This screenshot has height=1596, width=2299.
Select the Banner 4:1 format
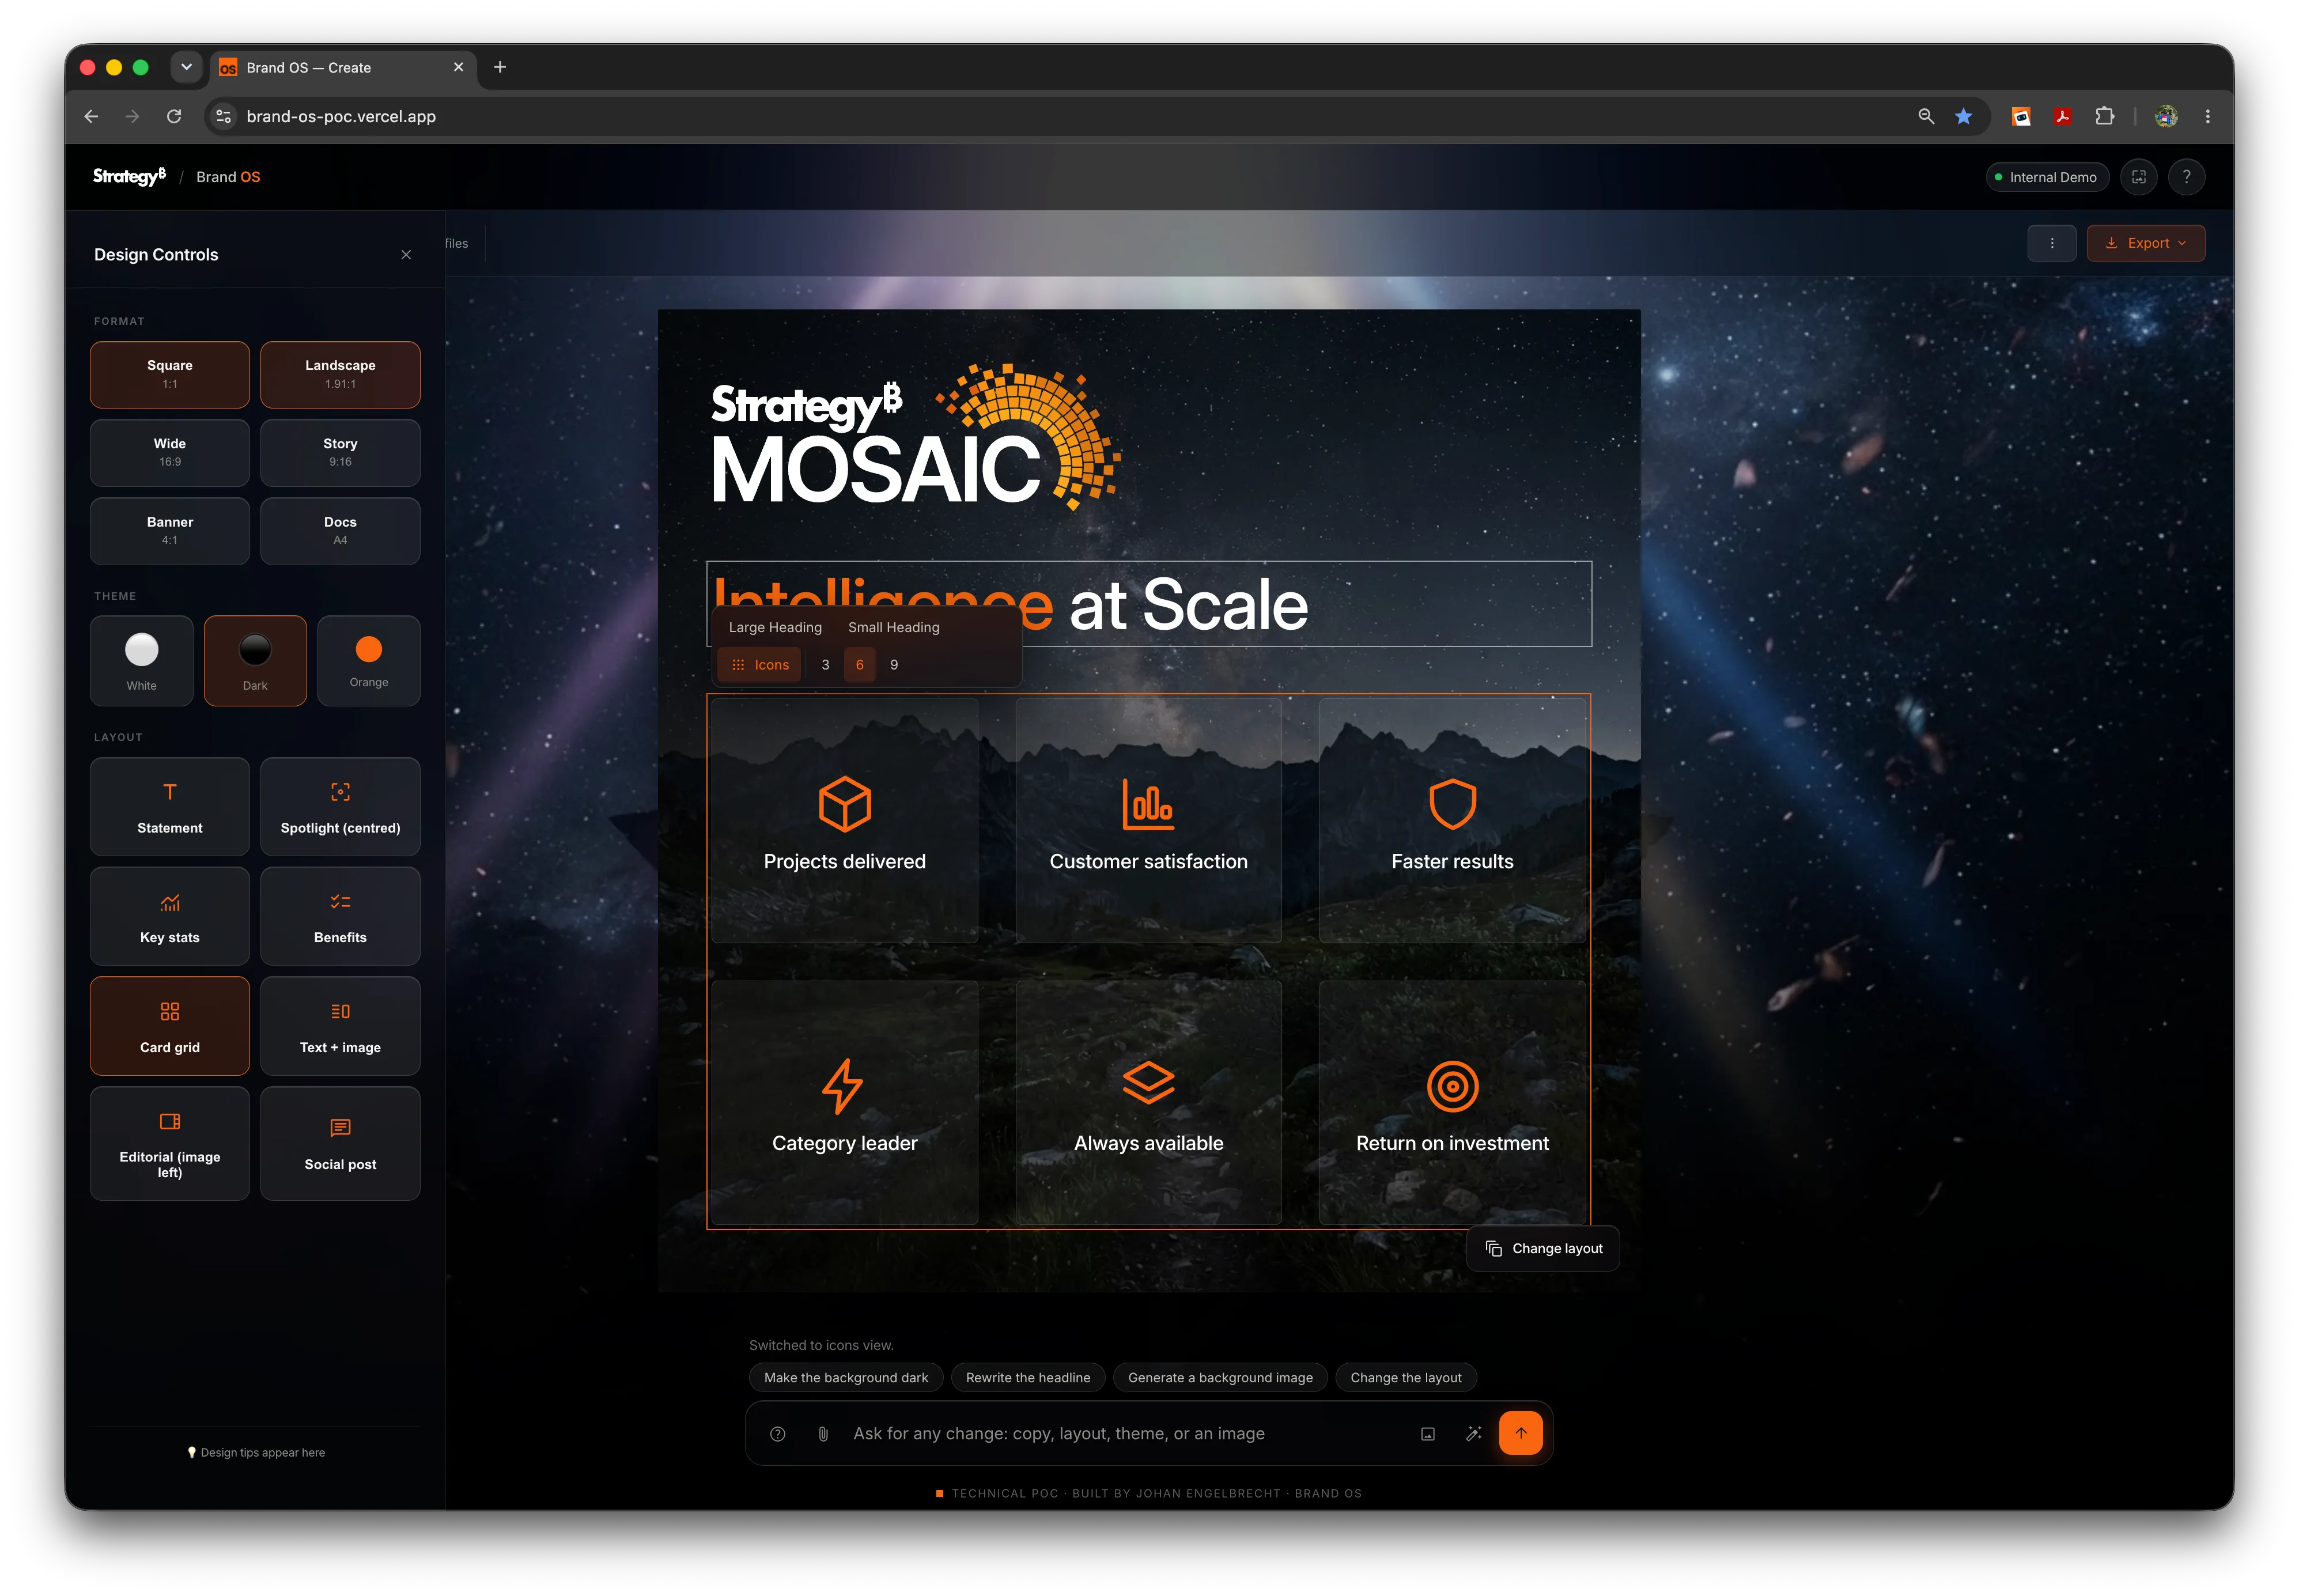[x=170, y=531]
